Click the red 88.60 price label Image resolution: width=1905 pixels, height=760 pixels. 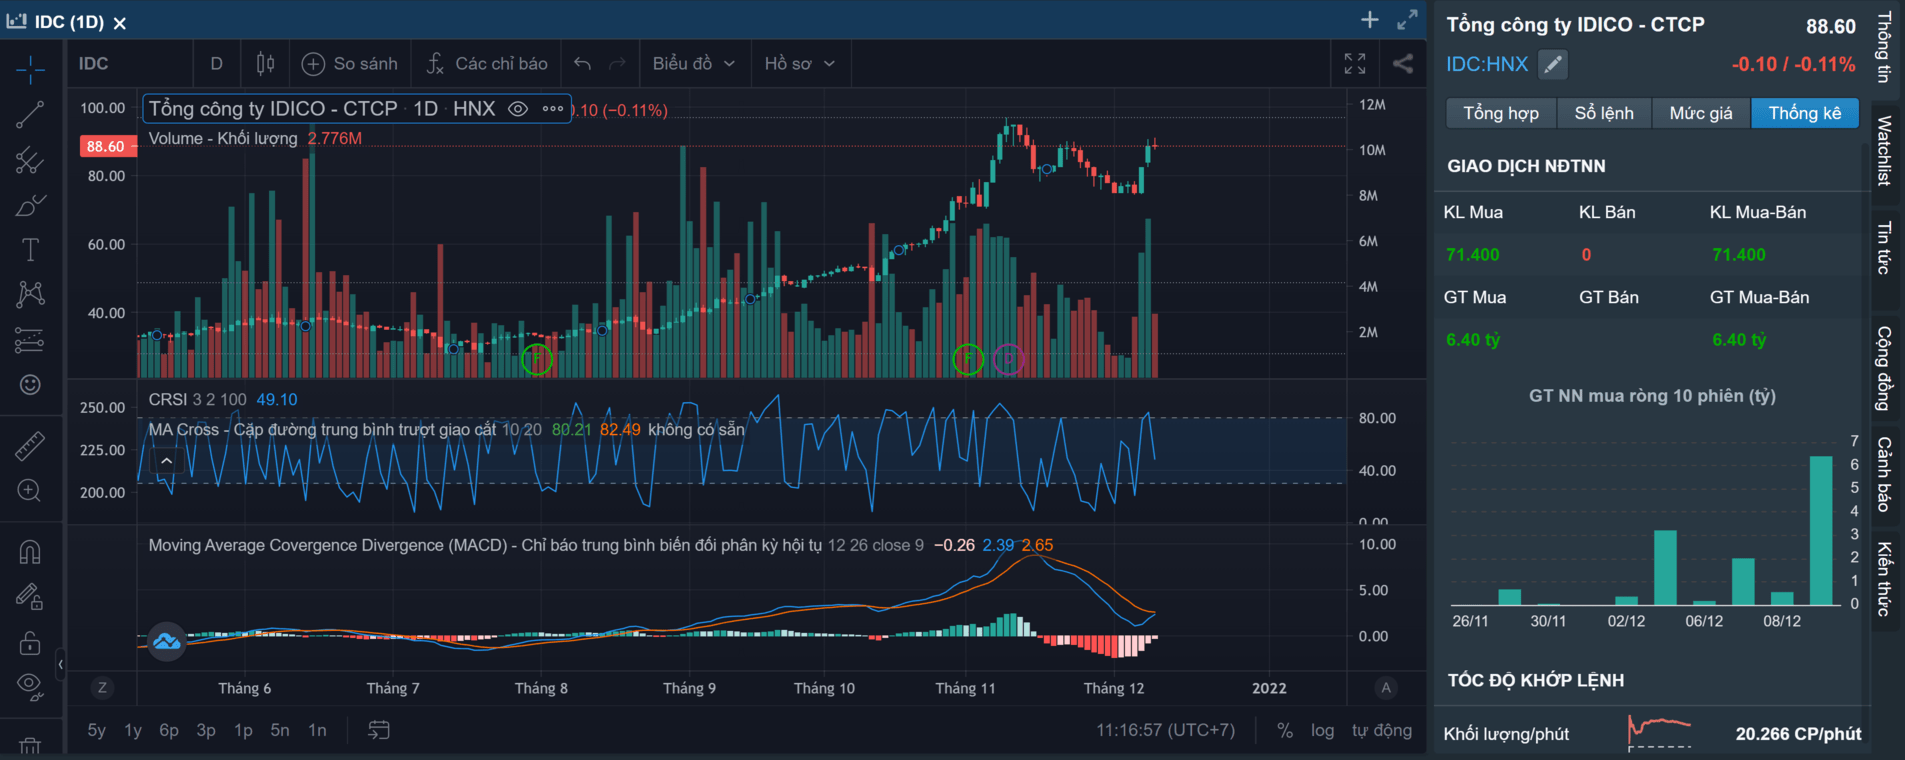point(105,146)
